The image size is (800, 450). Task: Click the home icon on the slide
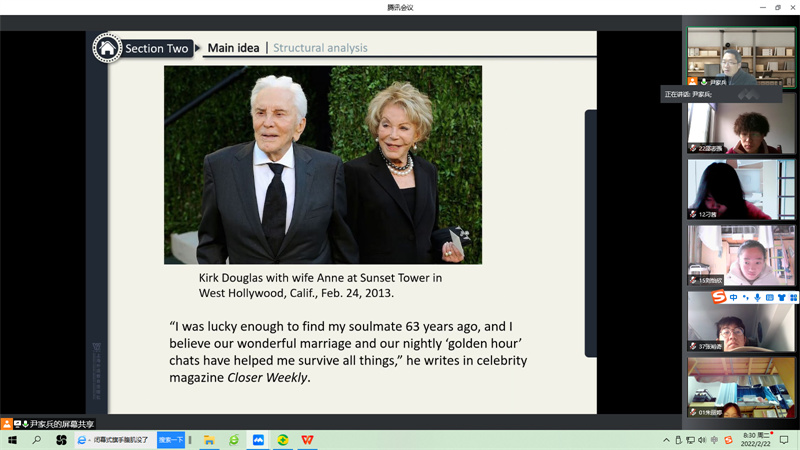(107, 48)
